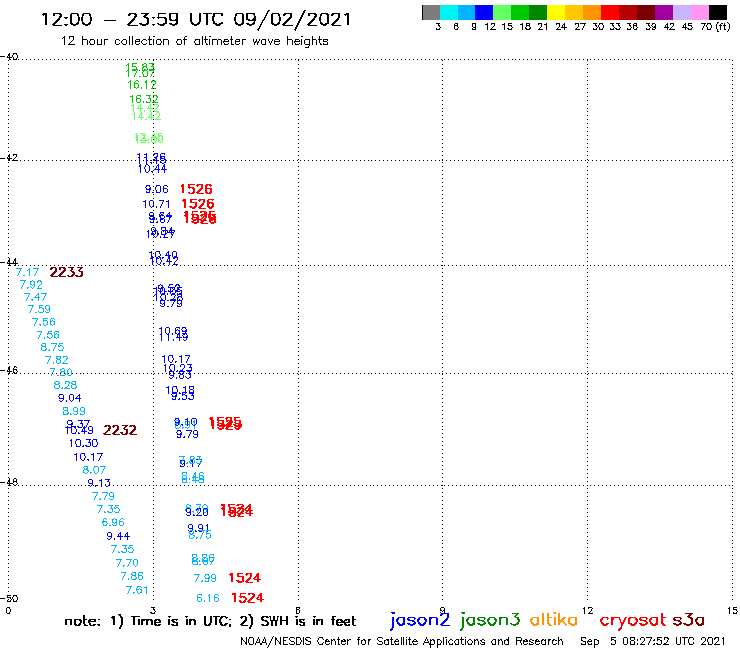Click wave height value 7.92
Viewport: 740px width, 650px height.
point(31,285)
